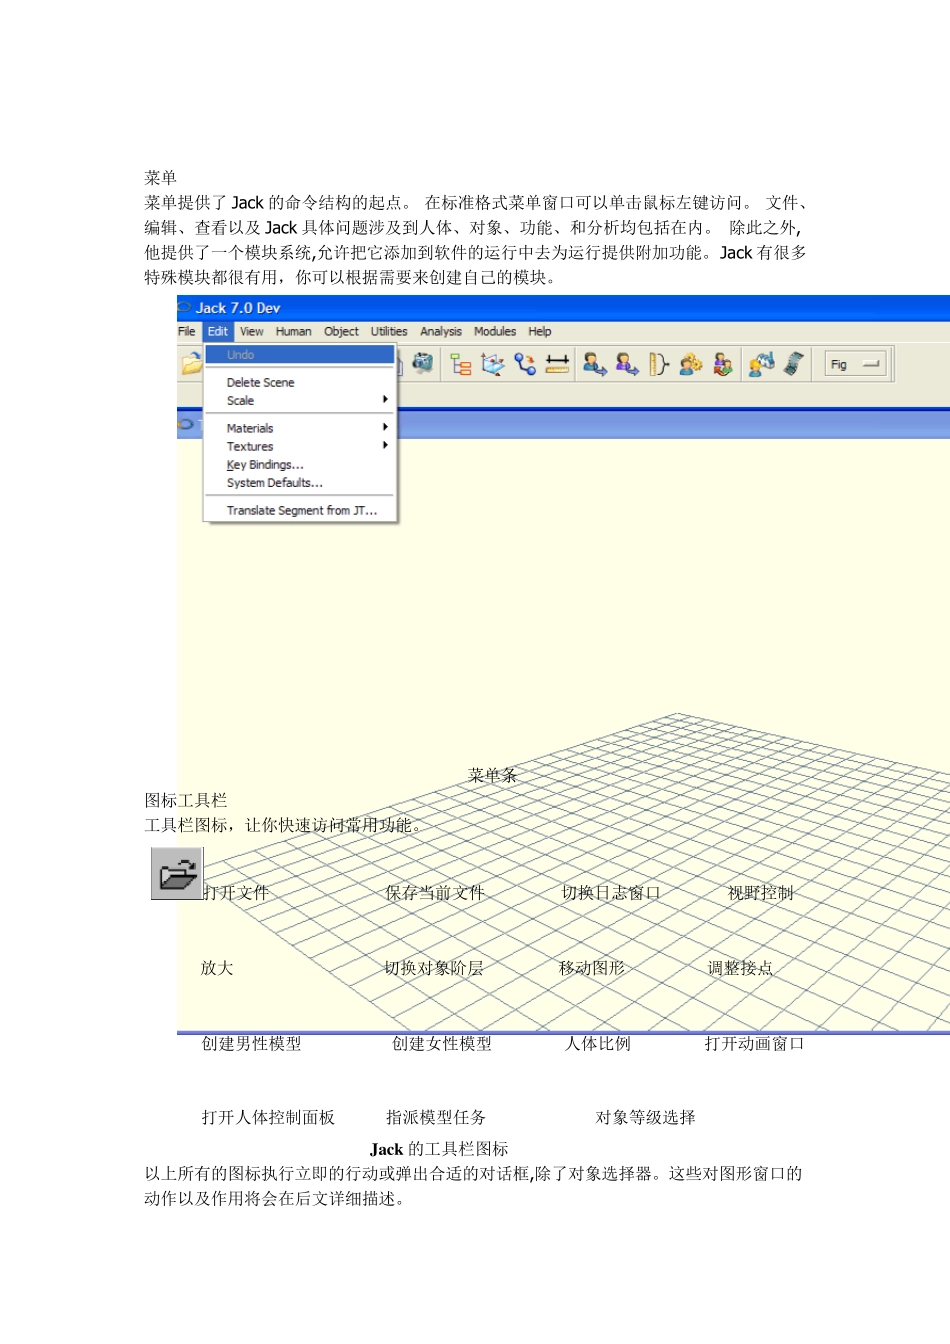Open the Utilities menu
The width and height of the screenshot is (950, 1344).
[x=389, y=332]
